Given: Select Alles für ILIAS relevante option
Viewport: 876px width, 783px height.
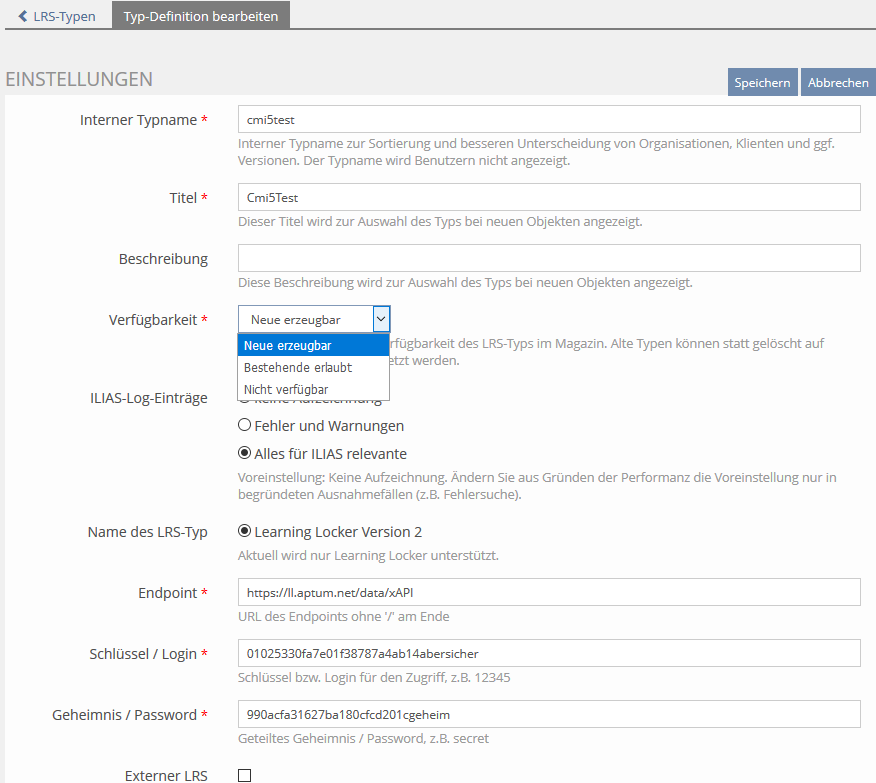Looking at the screenshot, I should tap(244, 454).
